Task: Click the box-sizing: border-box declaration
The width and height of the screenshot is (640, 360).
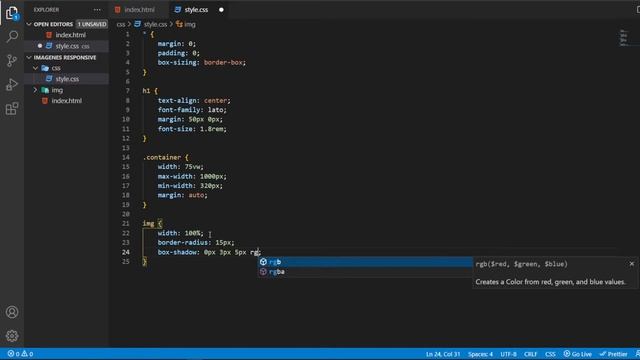Action: (202, 62)
